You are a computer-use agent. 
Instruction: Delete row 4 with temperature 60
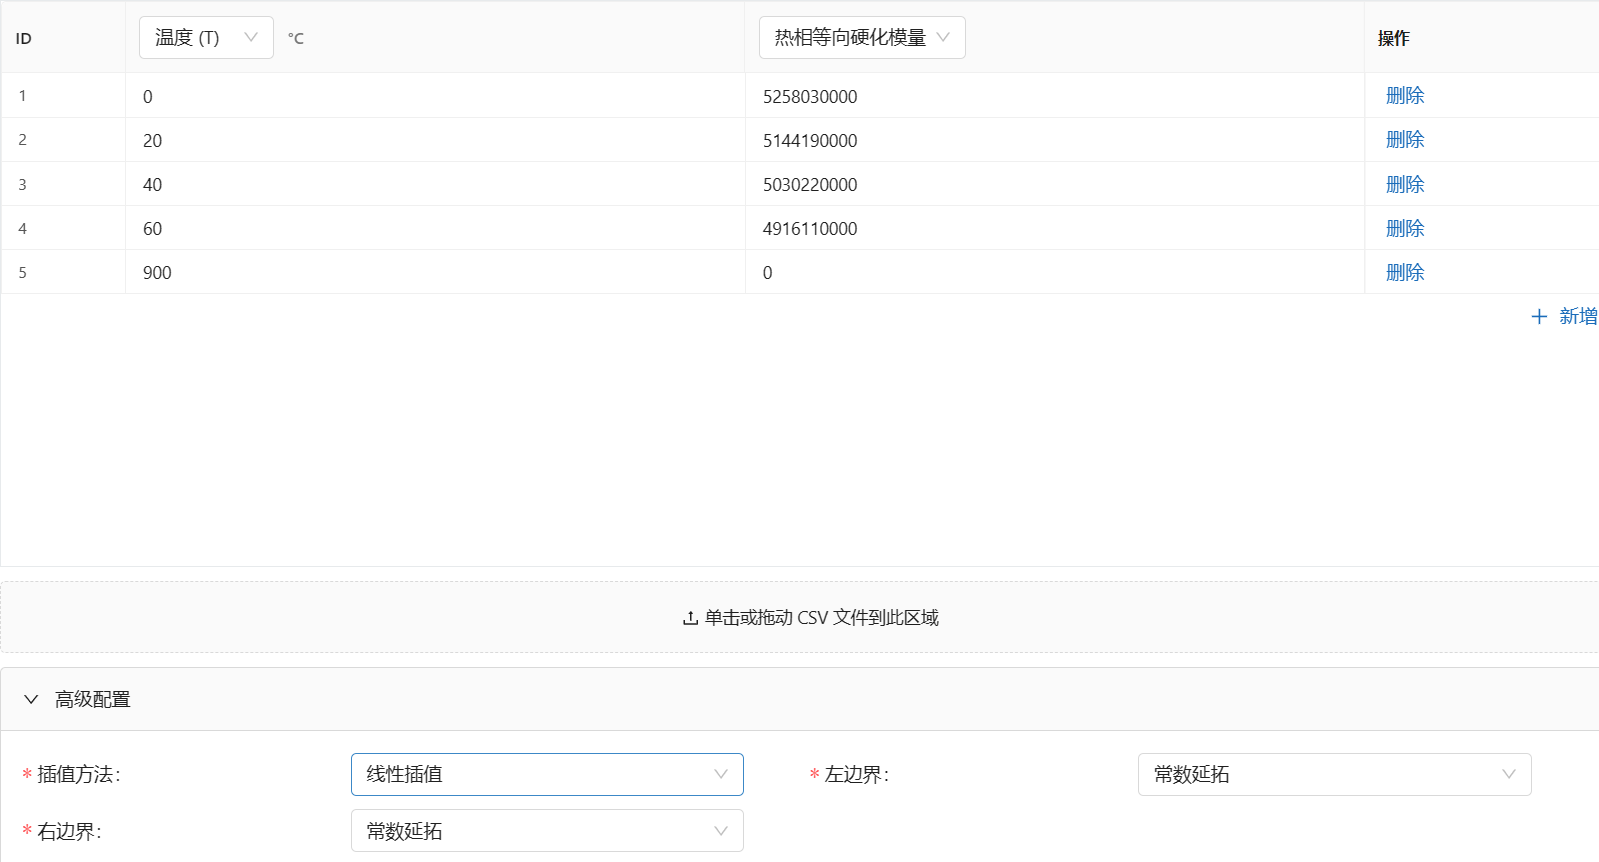click(x=1405, y=228)
